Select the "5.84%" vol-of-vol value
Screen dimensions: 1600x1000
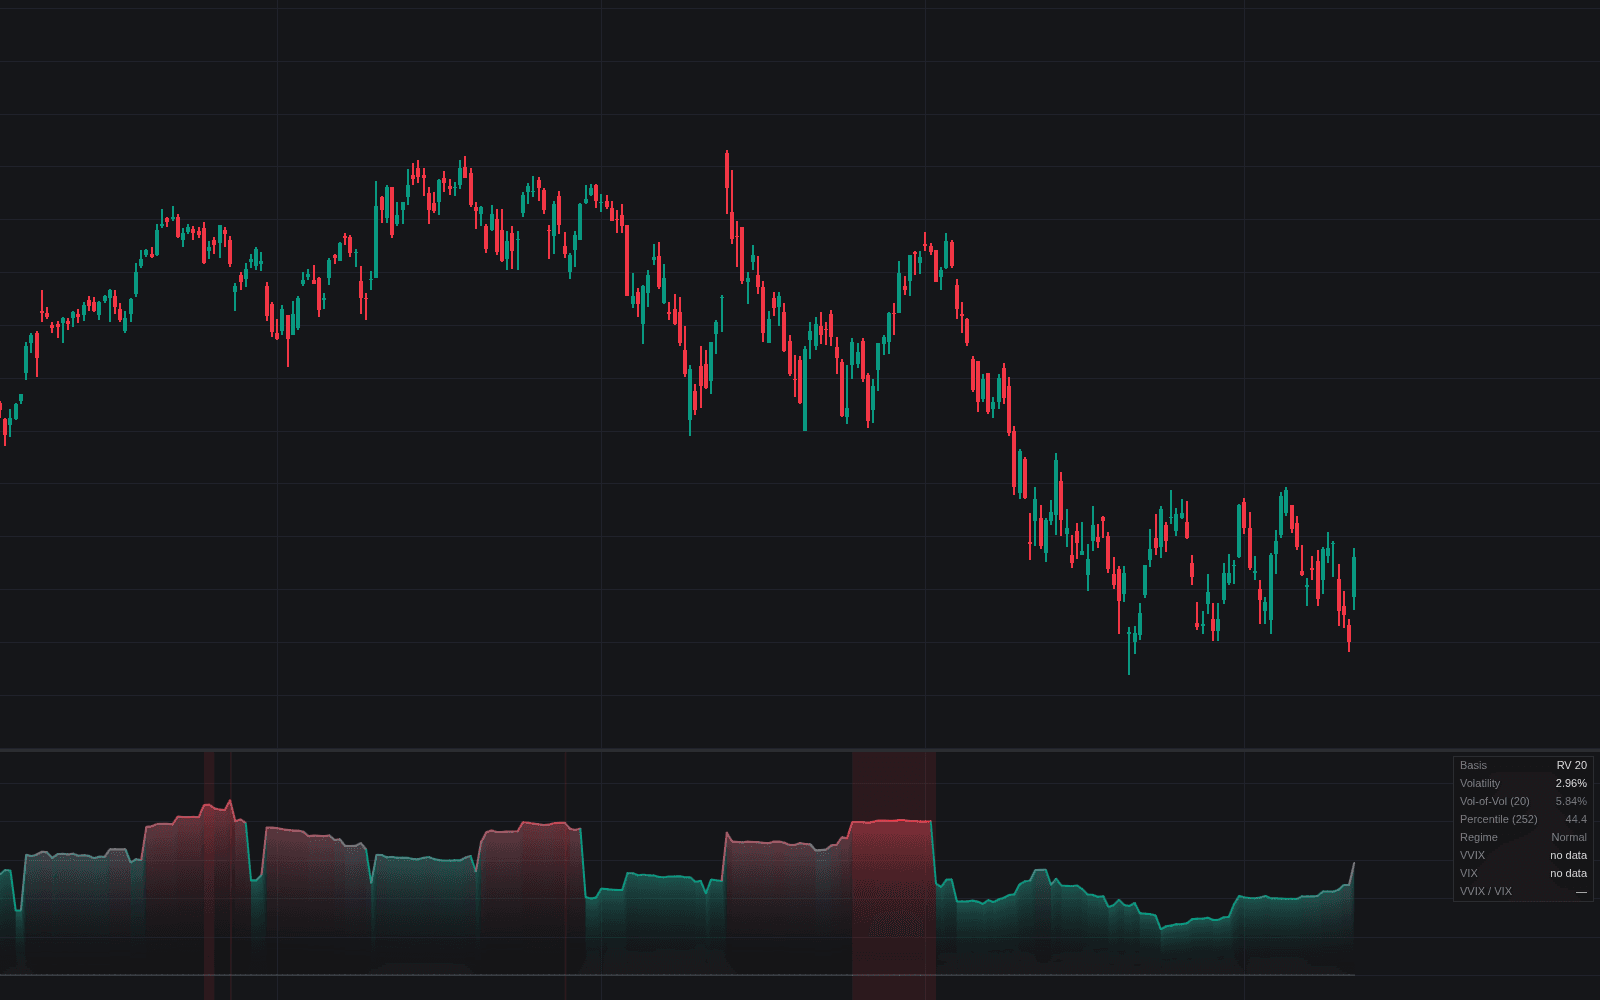pos(1571,801)
